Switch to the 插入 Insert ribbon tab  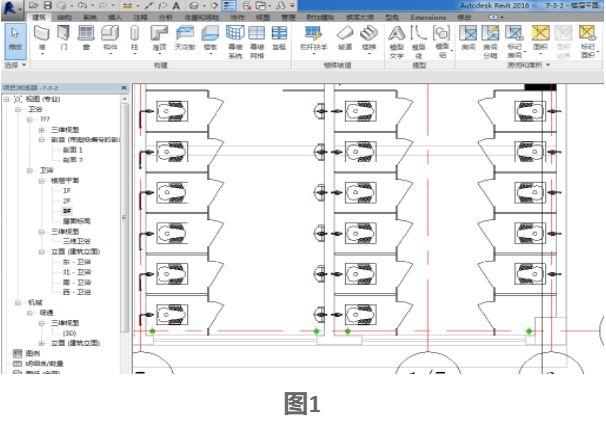pyautogui.click(x=115, y=17)
